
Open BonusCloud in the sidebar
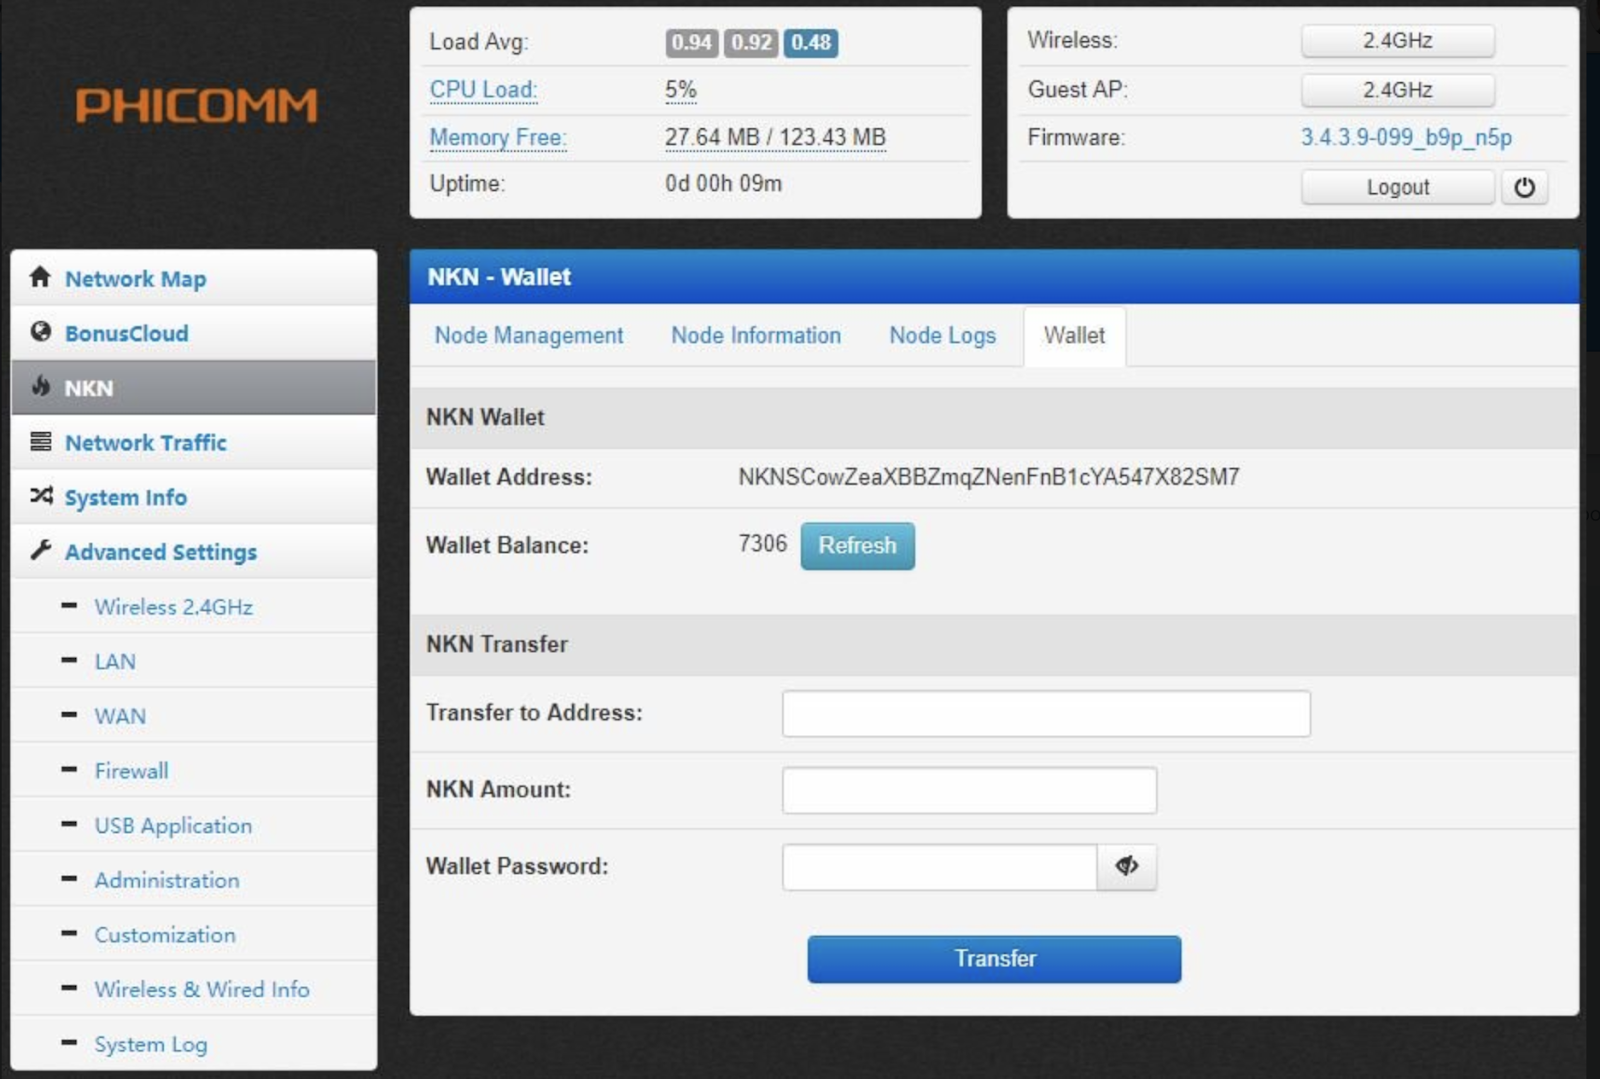tap(194, 333)
